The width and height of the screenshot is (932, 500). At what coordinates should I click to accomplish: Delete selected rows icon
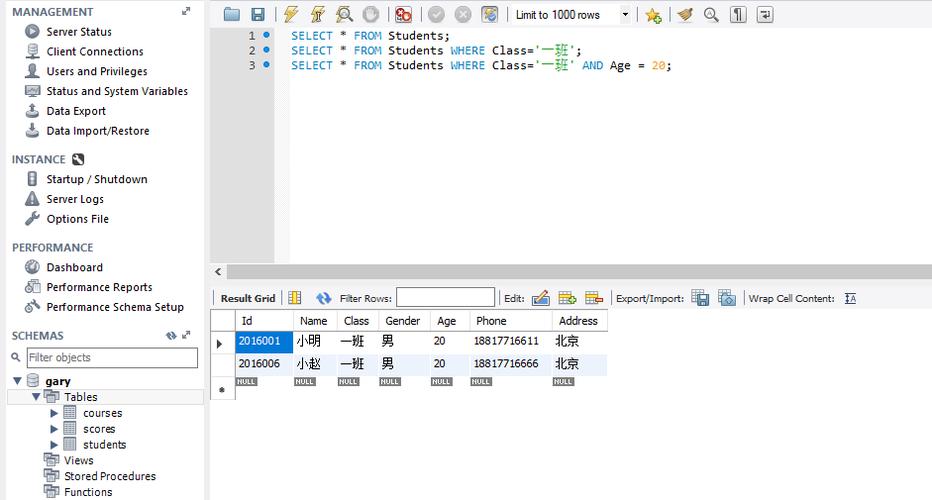pyautogui.click(x=594, y=298)
